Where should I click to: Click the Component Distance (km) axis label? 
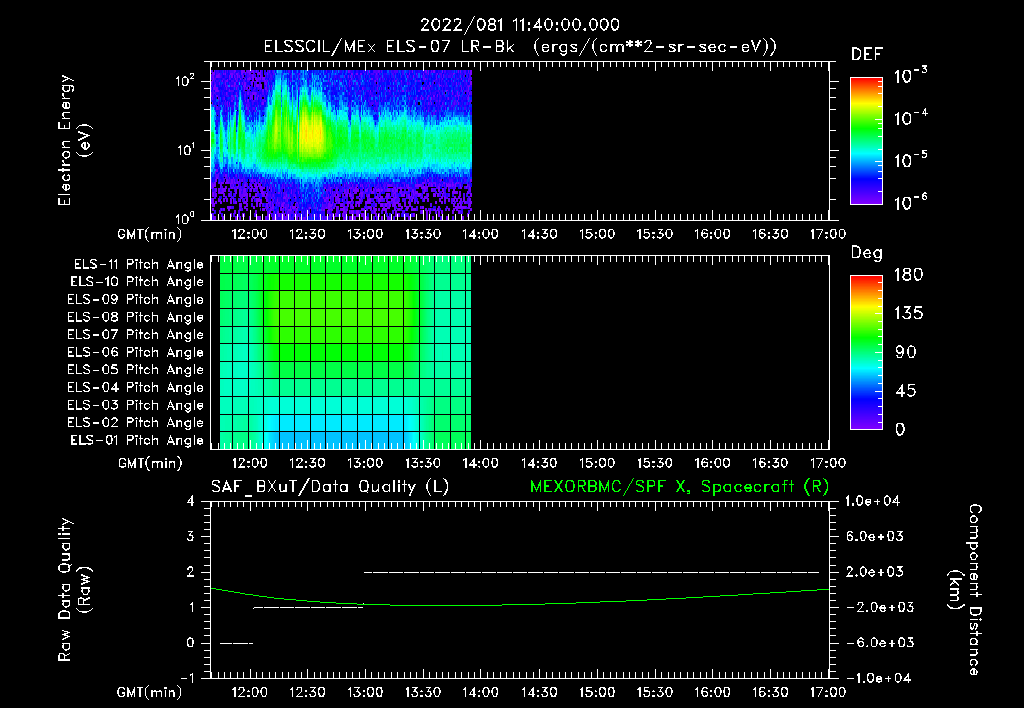(x=964, y=590)
